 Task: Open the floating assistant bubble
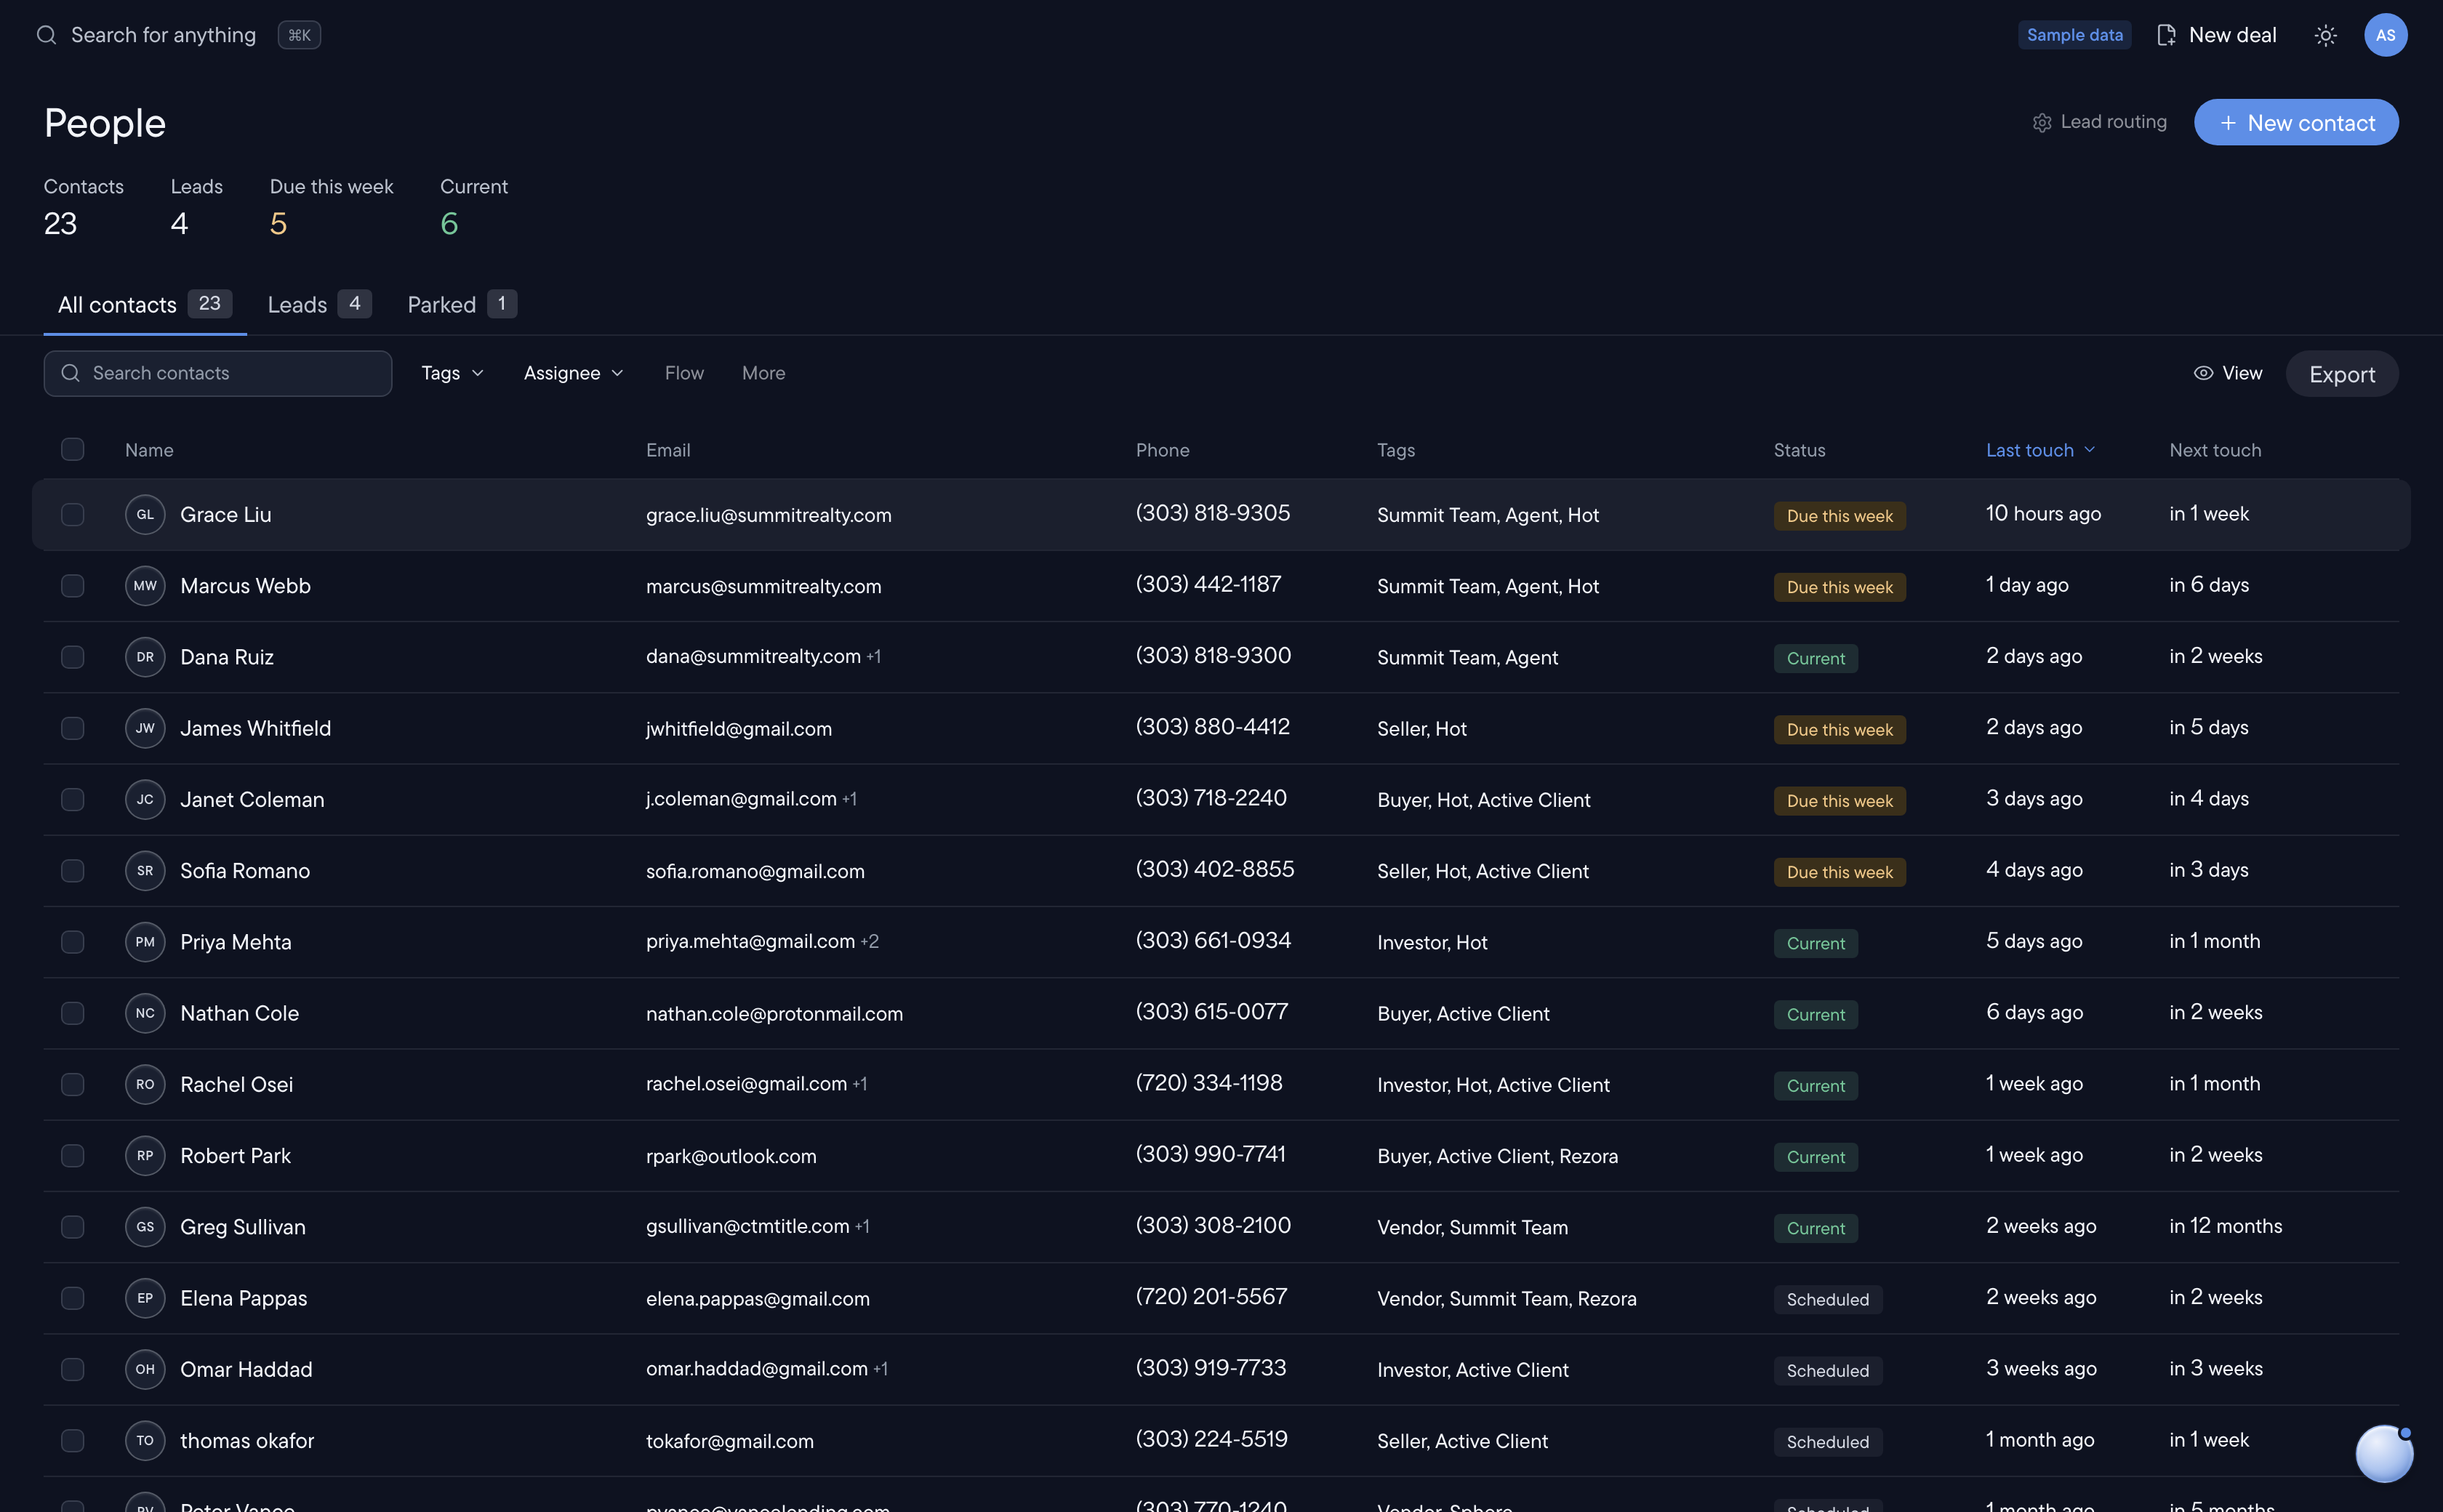click(x=2385, y=1453)
